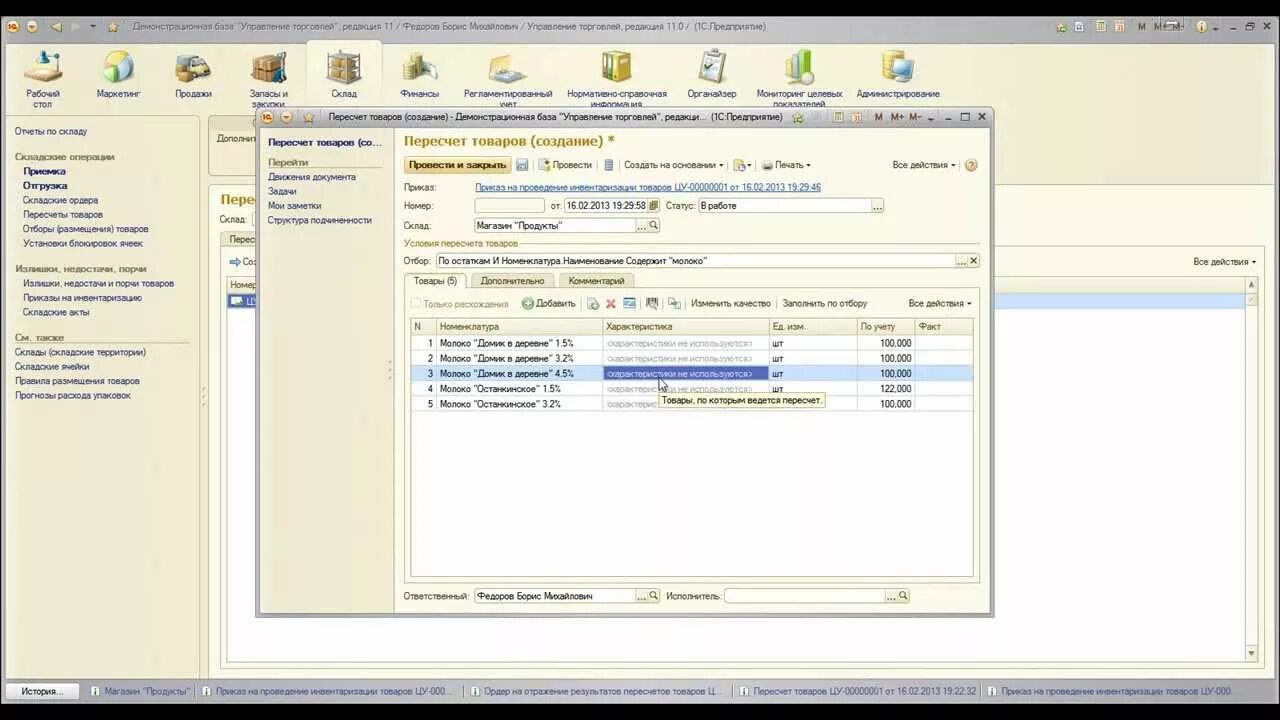
Task: Click the Изменить качество button
Action: click(x=730, y=303)
